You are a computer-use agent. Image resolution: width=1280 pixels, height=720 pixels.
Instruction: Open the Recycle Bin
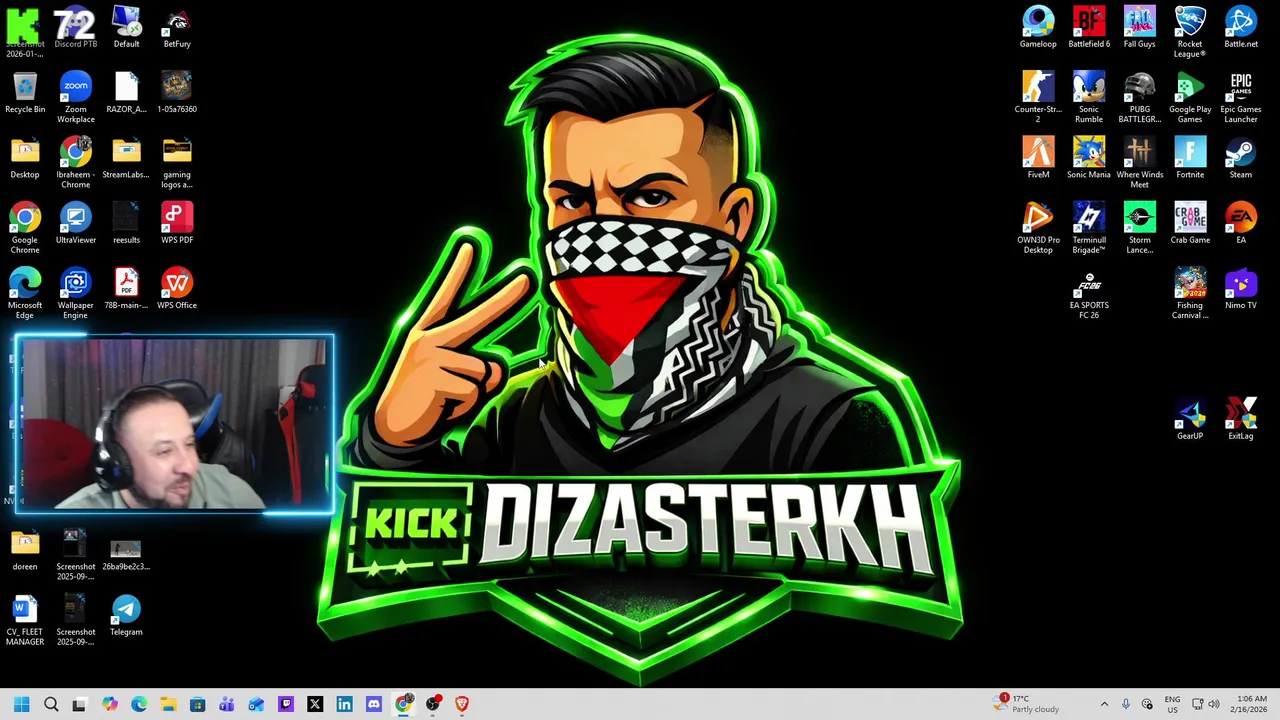point(25,93)
